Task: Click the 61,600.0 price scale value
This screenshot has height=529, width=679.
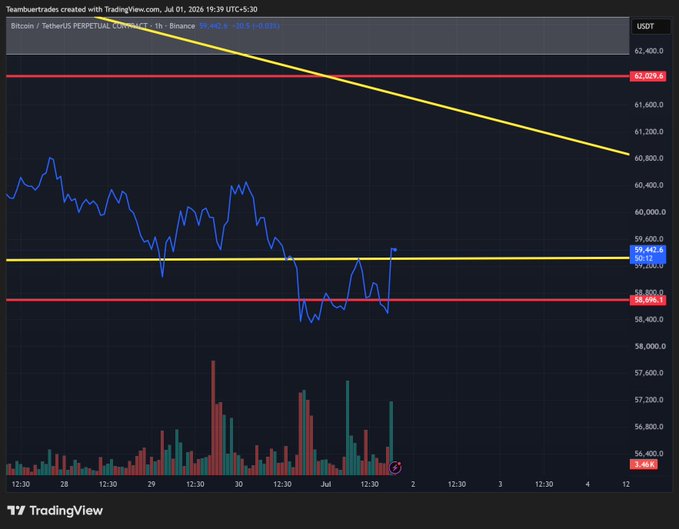Action: (649, 105)
